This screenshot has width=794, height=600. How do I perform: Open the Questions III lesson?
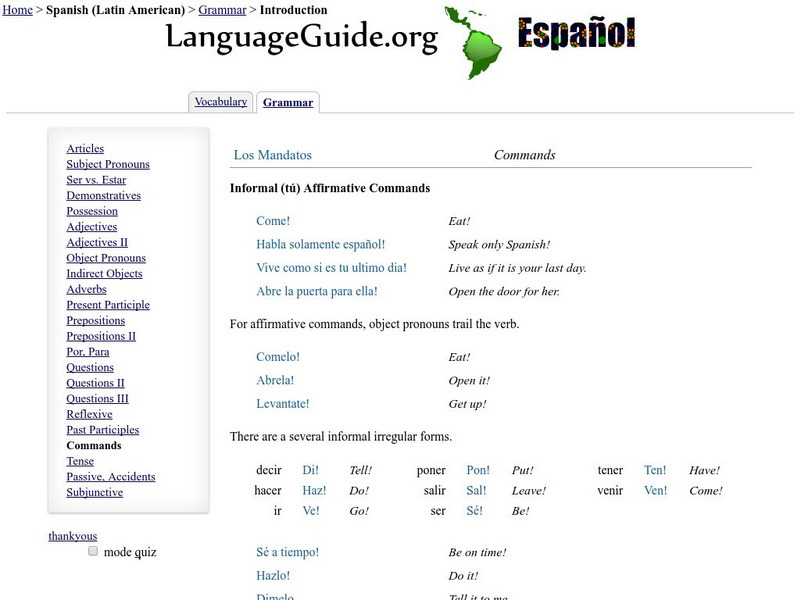pyautogui.click(x=97, y=398)
